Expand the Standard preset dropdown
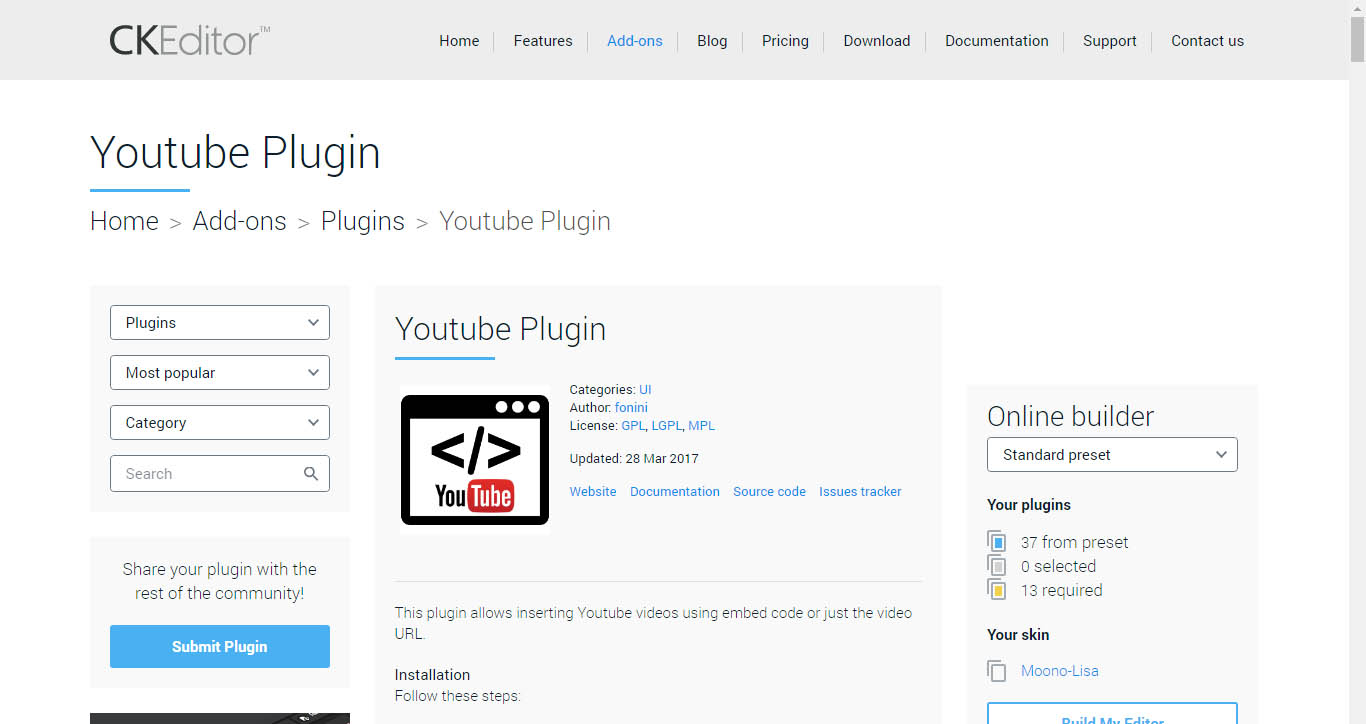Screen dimensions: 1366x724 coord(1112,455)
